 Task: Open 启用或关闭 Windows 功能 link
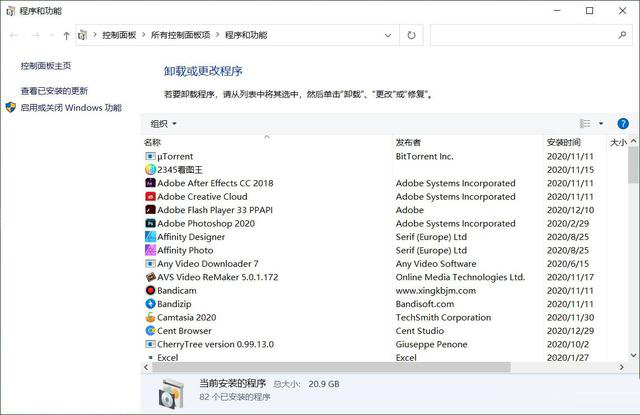point(70,108)
